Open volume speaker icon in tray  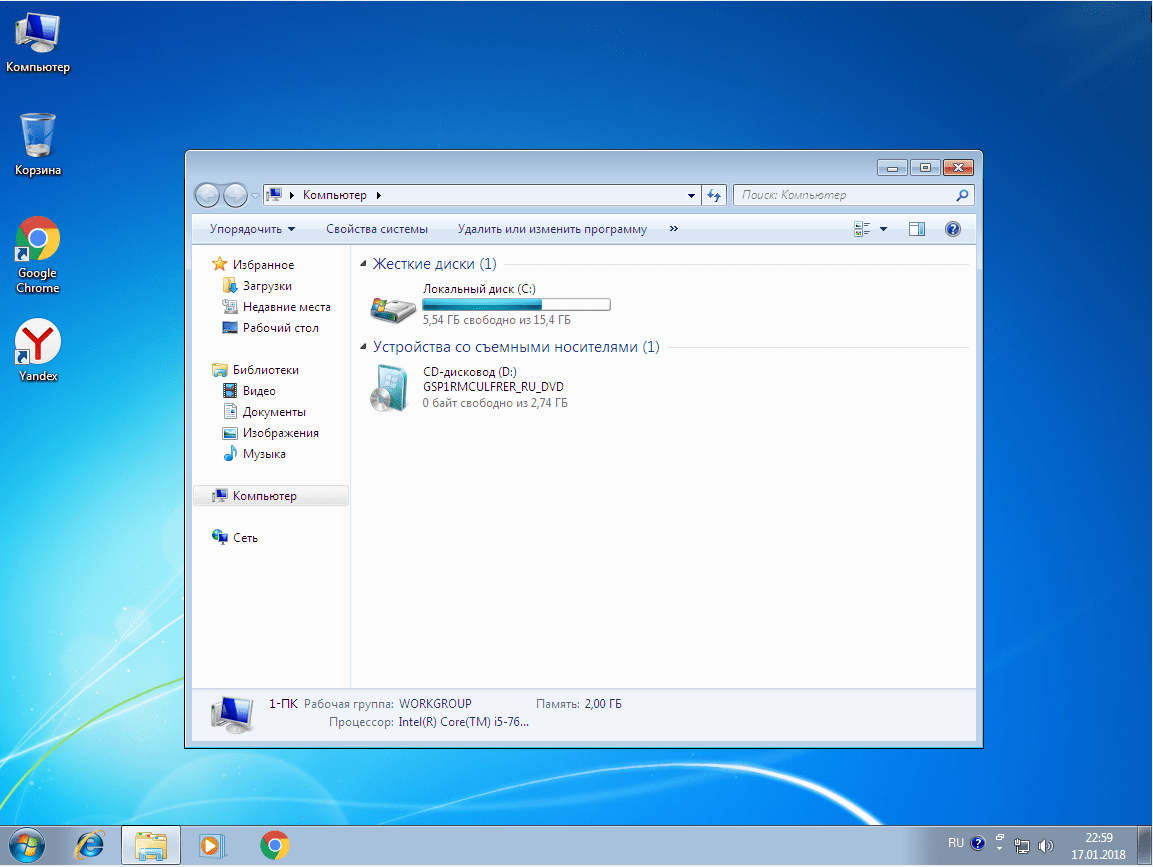point(1046,846)
